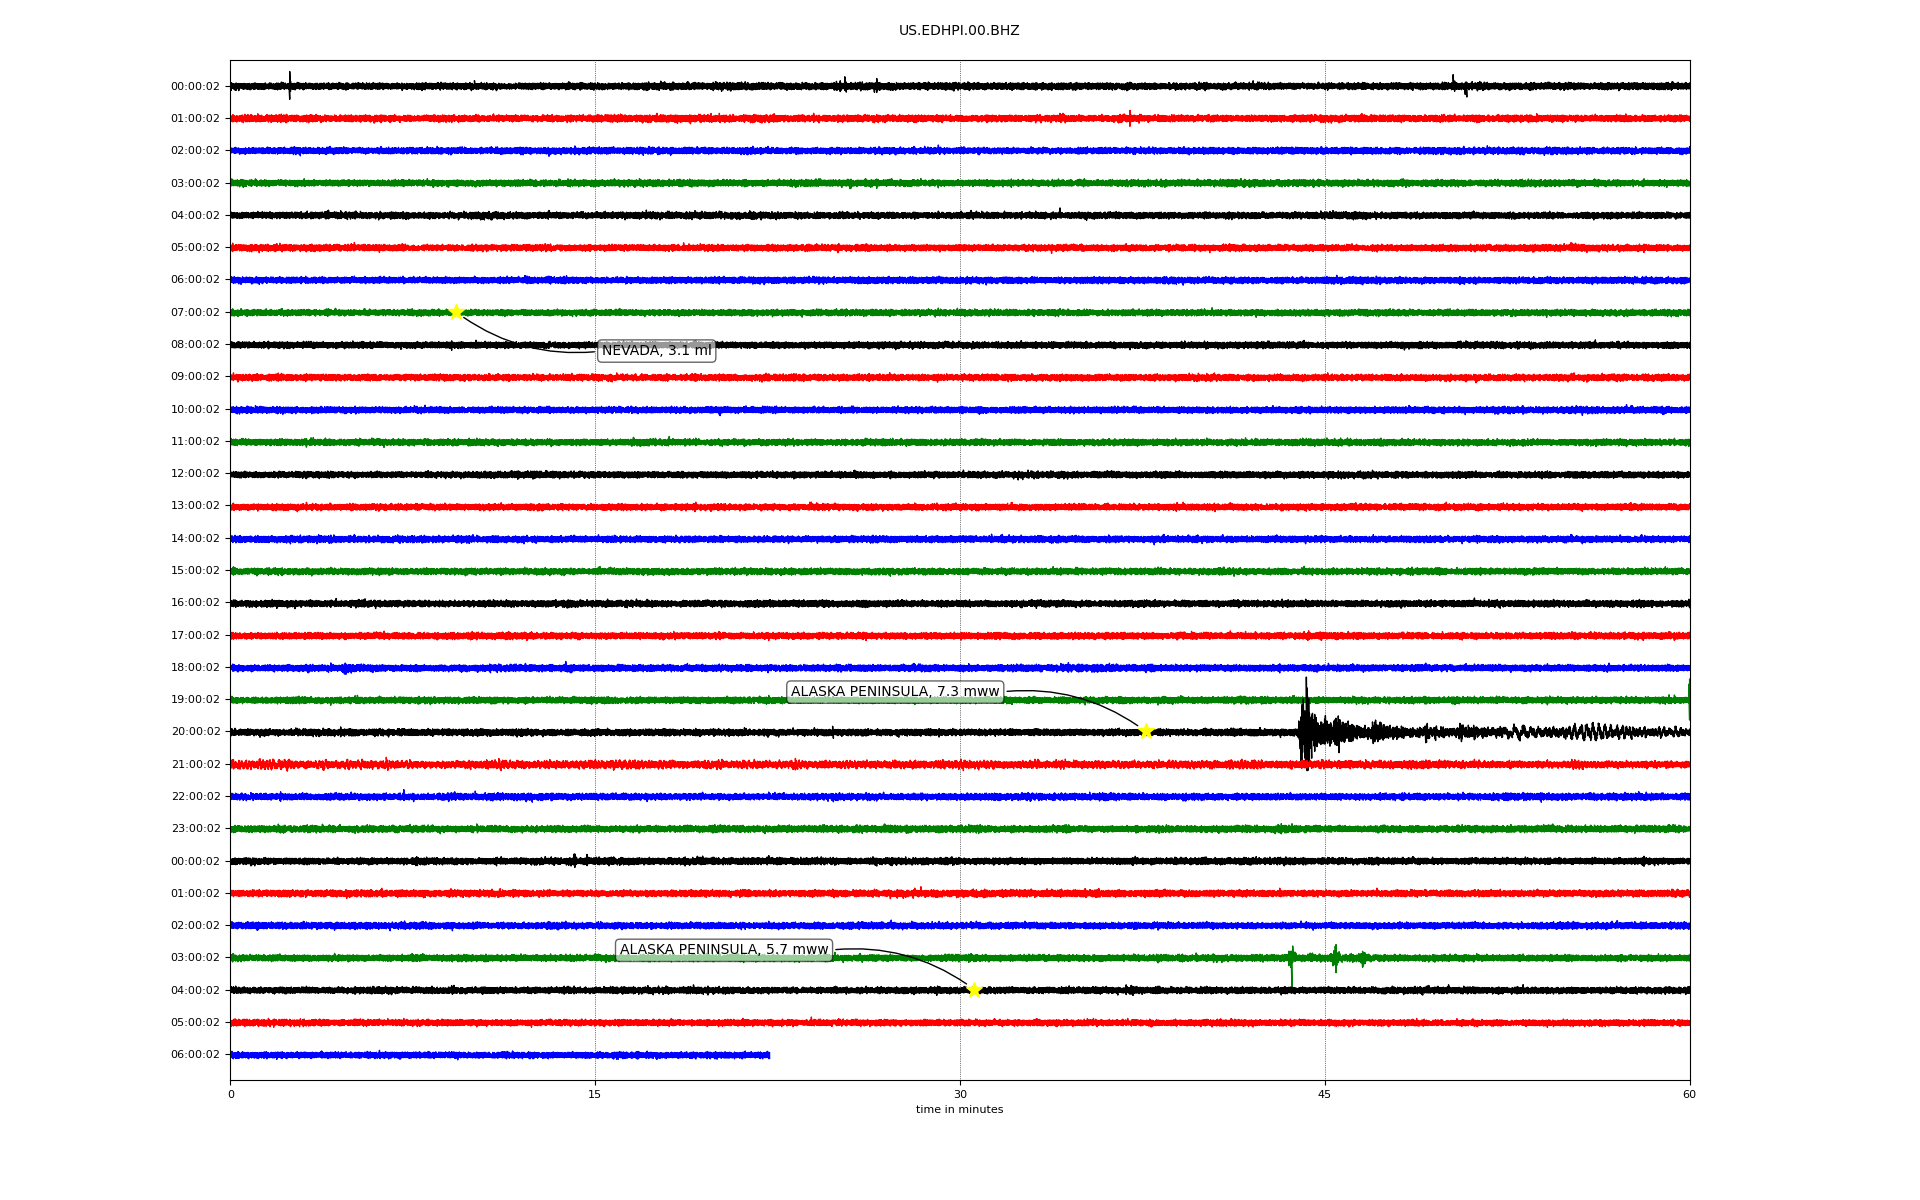Click the 18:00:02 trace time label
The width and height of the screenshot is (1920, 1200).
click(x=195, y=668)
